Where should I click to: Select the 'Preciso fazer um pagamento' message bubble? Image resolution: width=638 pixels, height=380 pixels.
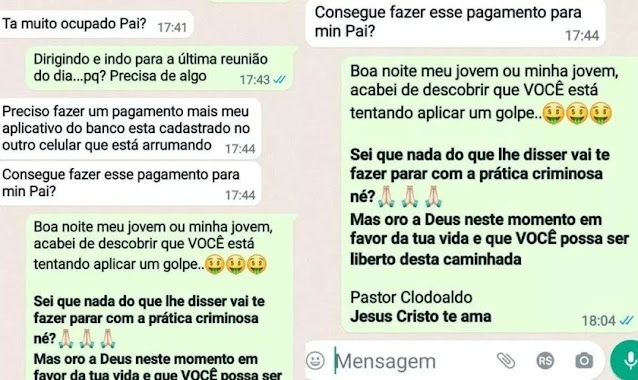coord(129,129)
